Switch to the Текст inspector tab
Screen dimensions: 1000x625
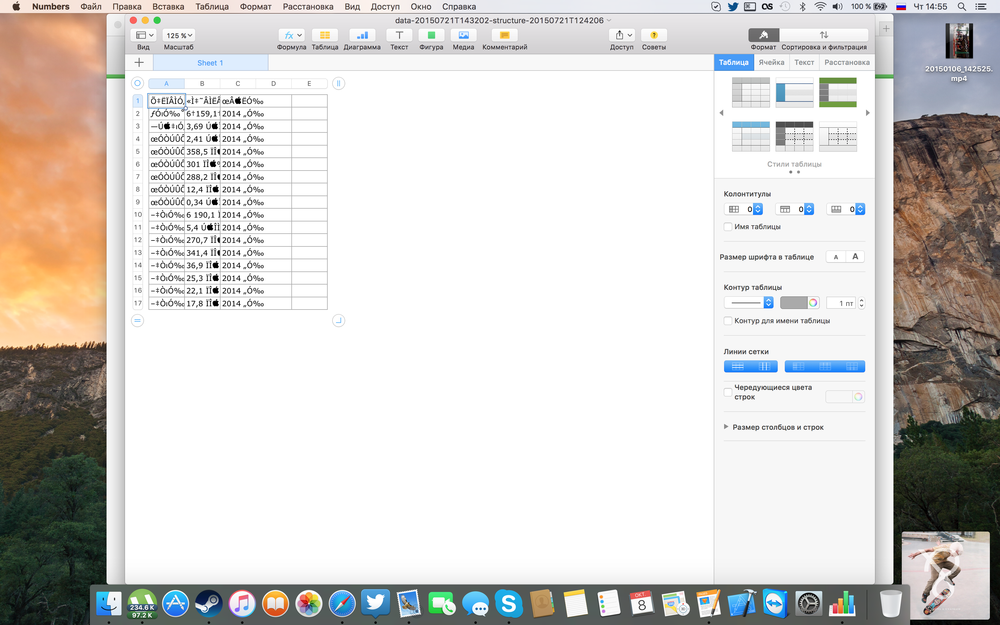point(804,62)
